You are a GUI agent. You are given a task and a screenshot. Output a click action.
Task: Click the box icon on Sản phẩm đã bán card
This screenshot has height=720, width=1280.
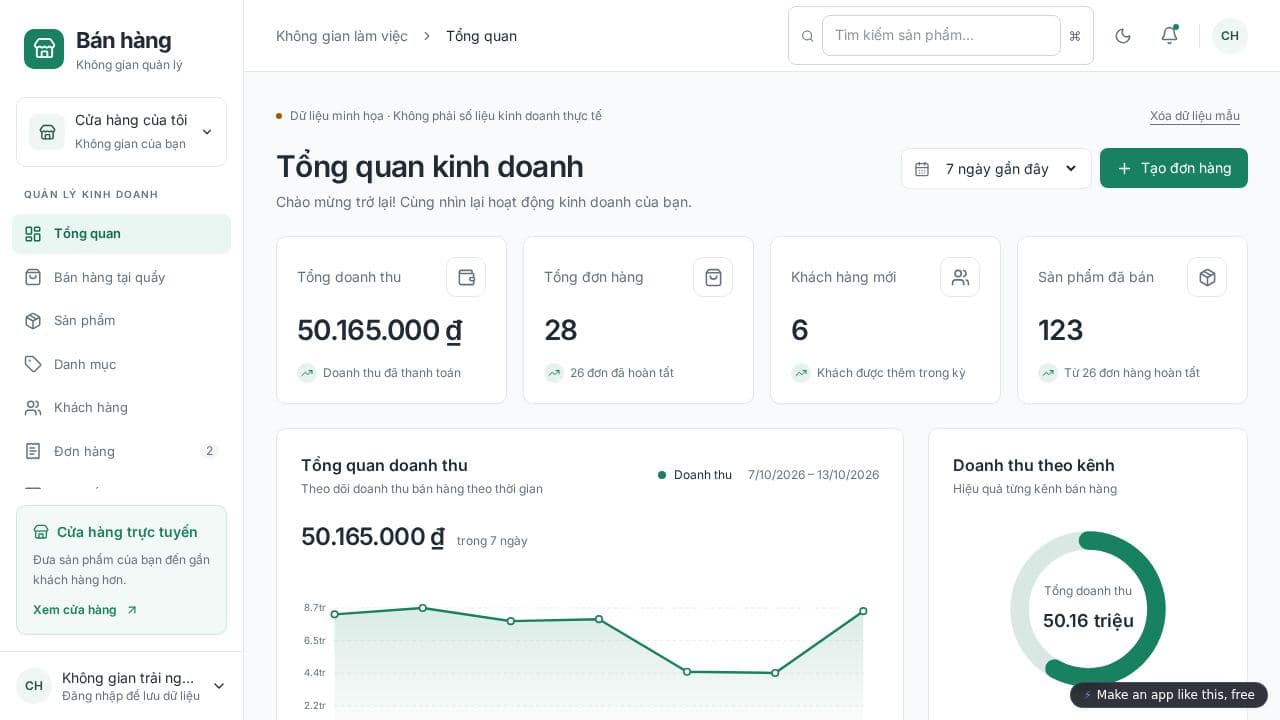[1207, 277]
